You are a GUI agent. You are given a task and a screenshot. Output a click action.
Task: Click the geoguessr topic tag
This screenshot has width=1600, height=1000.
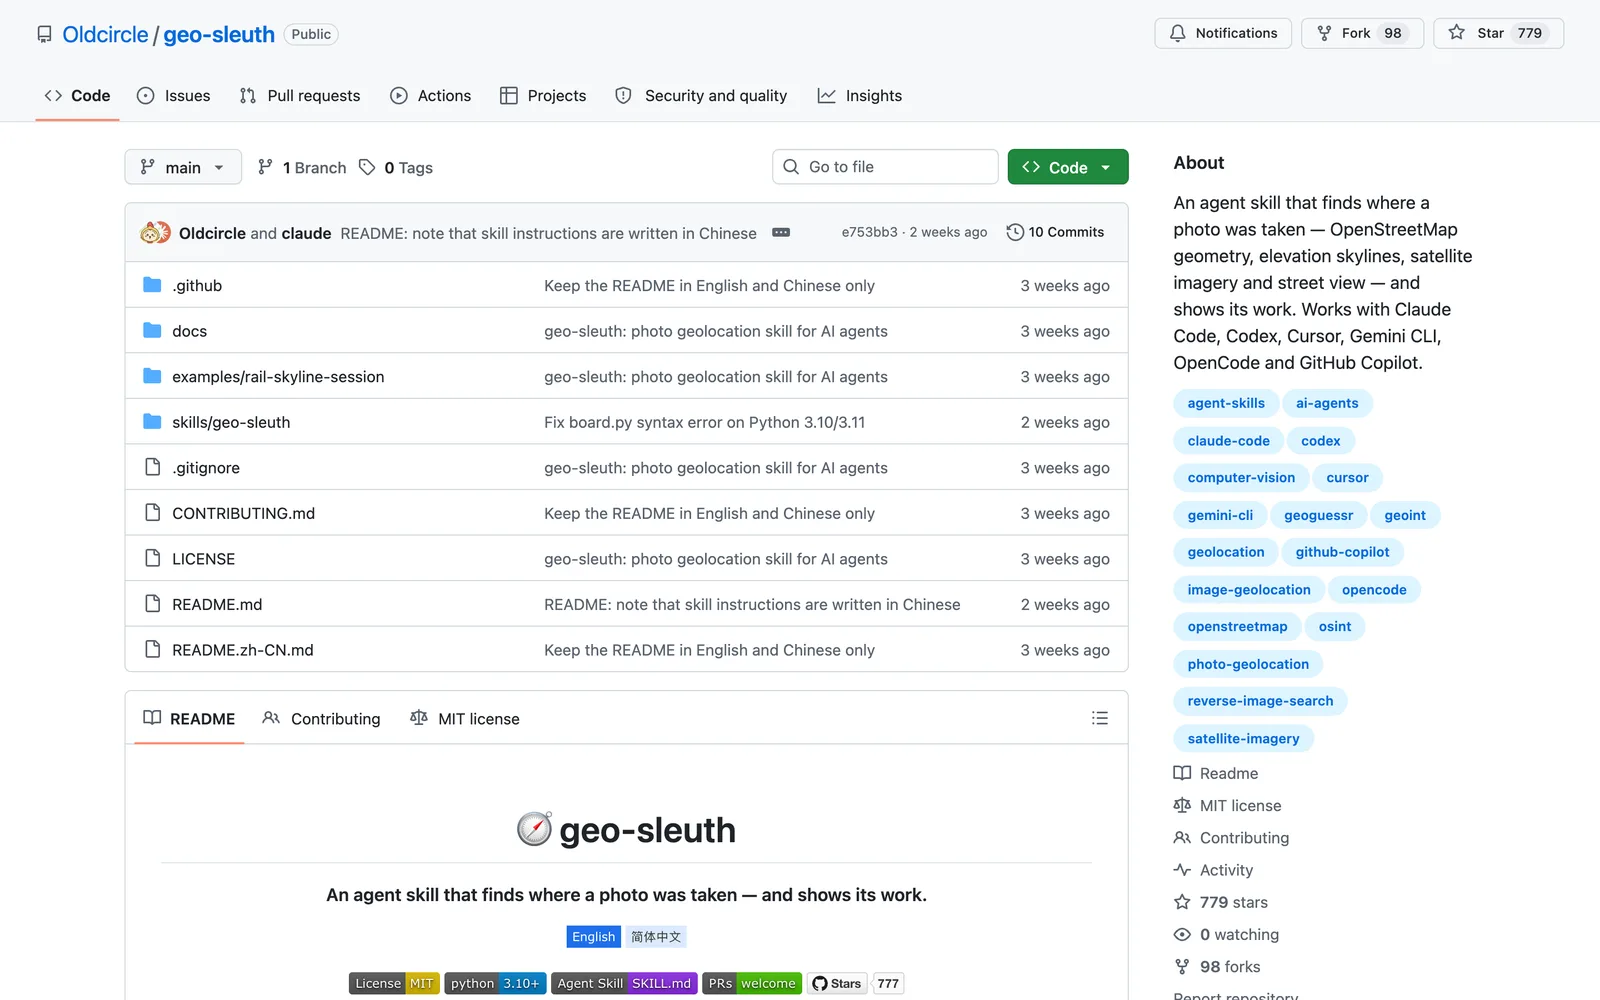[1318, 515]
